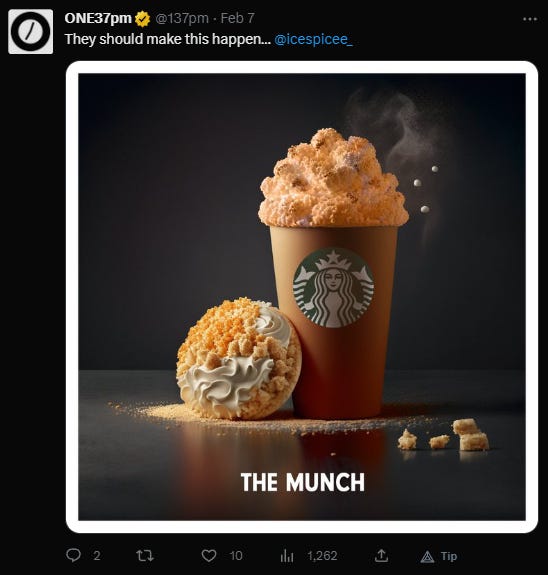This screenshot has width=548, height=575.
Task: Open the three-dot more options menu
Action: 530,19
